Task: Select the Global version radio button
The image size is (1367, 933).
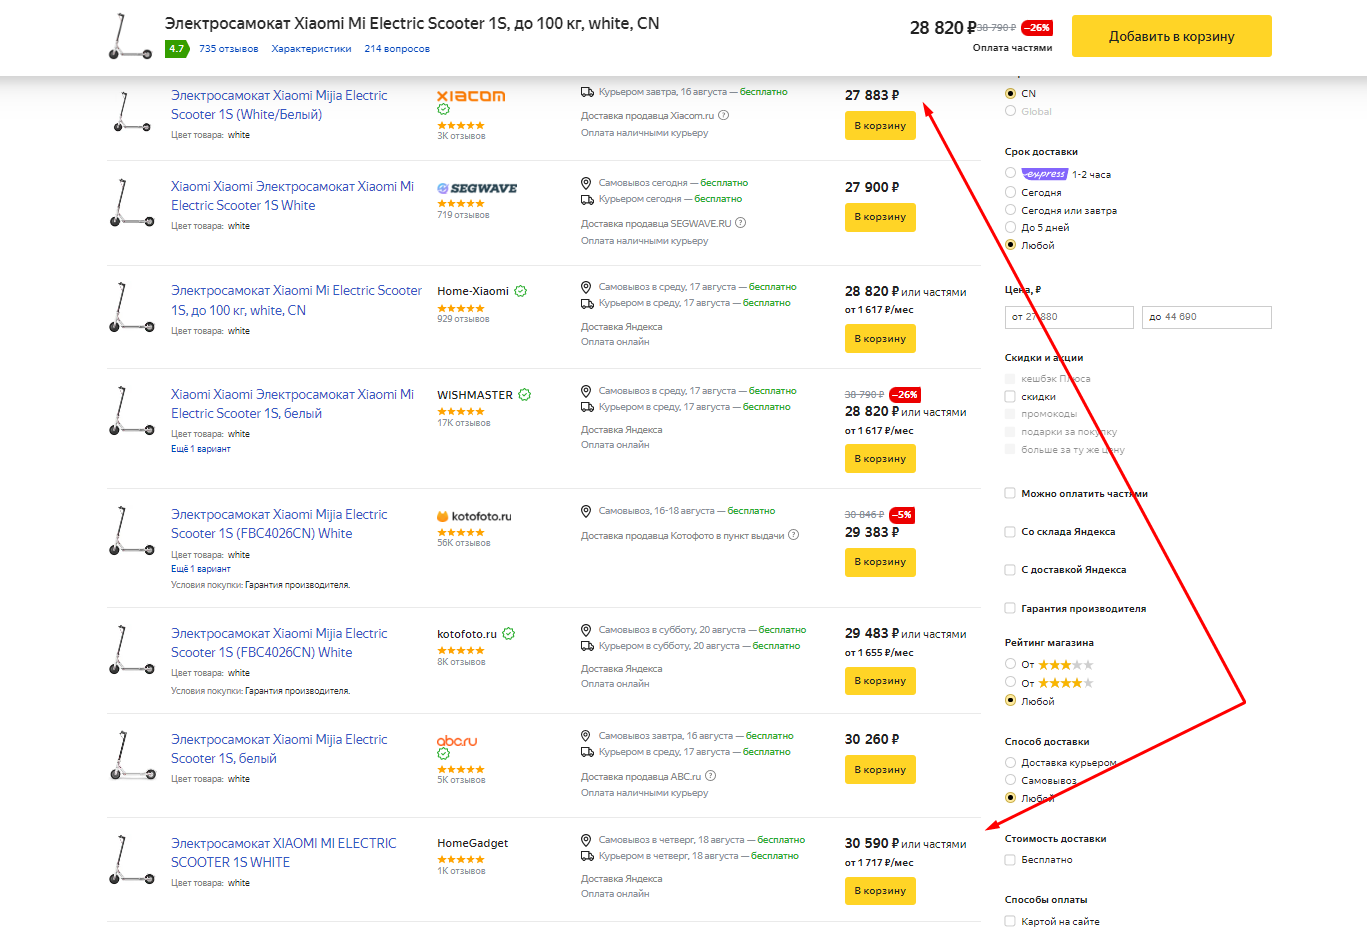Action: pyautogui.click(x=1010, y=111)
